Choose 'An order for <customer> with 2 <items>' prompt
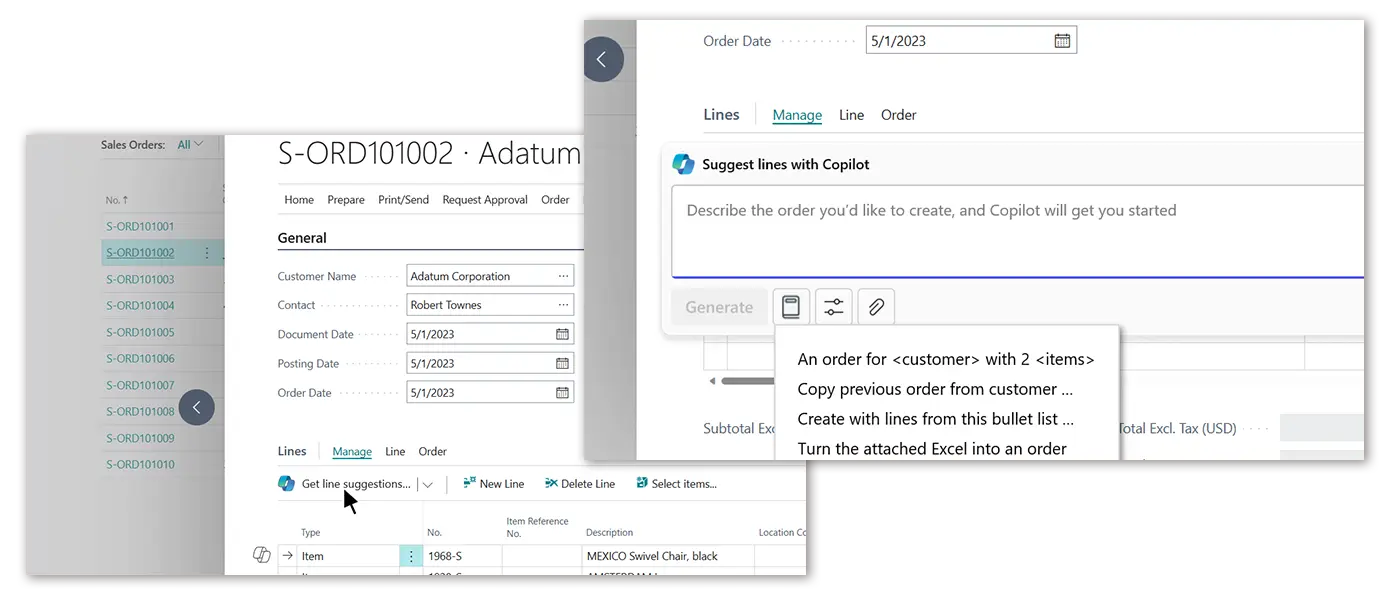Image resolution: width=1390 pixels, height=603 pixels. (x=946, y=359)
